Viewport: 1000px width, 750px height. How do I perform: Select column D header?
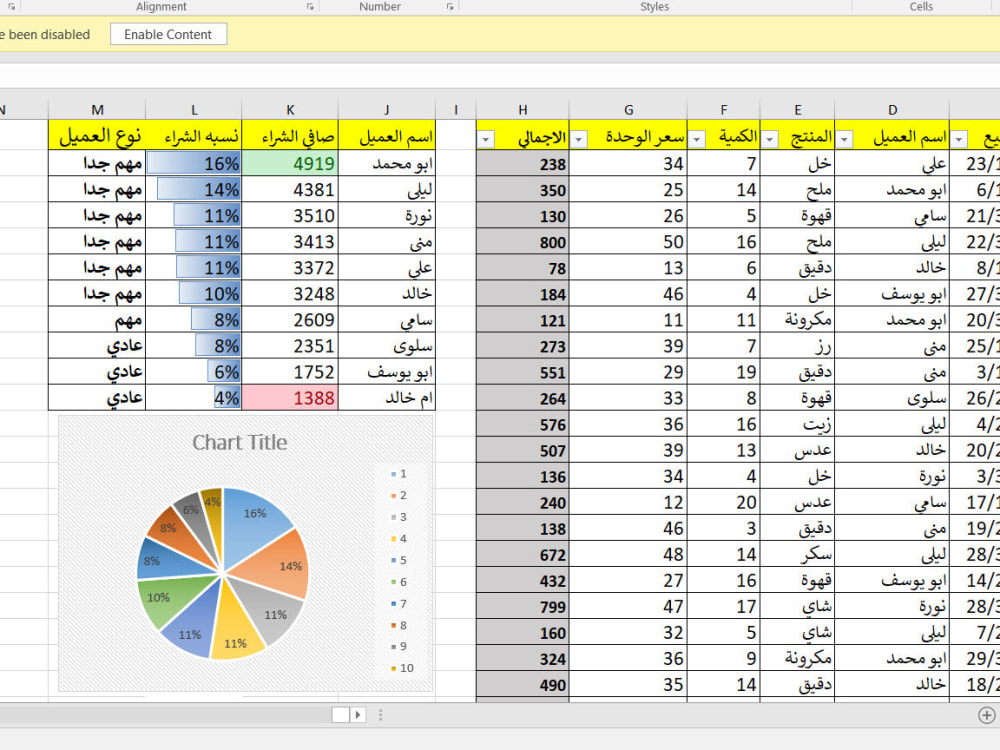tap(892, 110)
